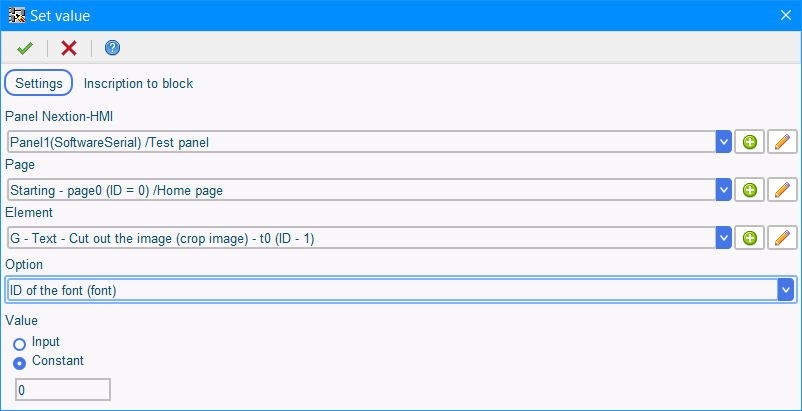Edit the selected element with pencil icon
Image resolution: width=802 pixels, height=411 pixels.
coord(782,238)
